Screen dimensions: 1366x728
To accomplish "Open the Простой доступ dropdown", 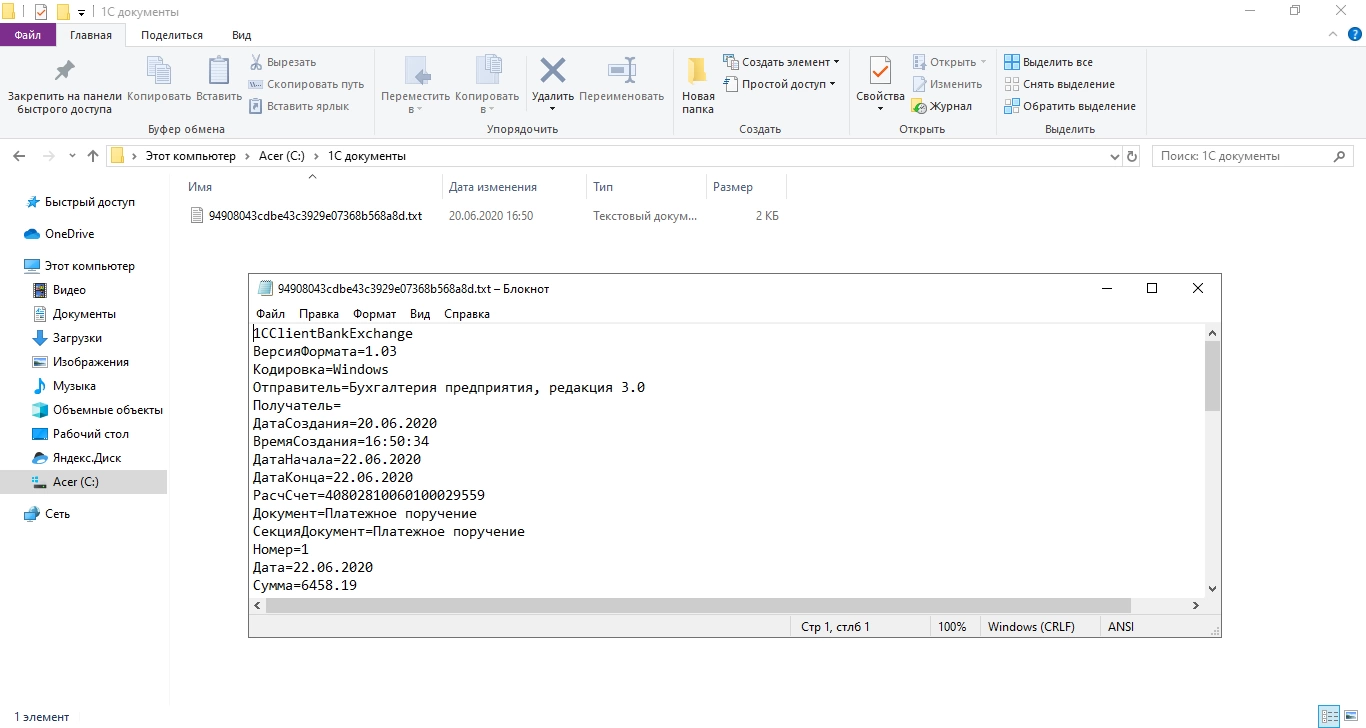I will tap(779, 84).
